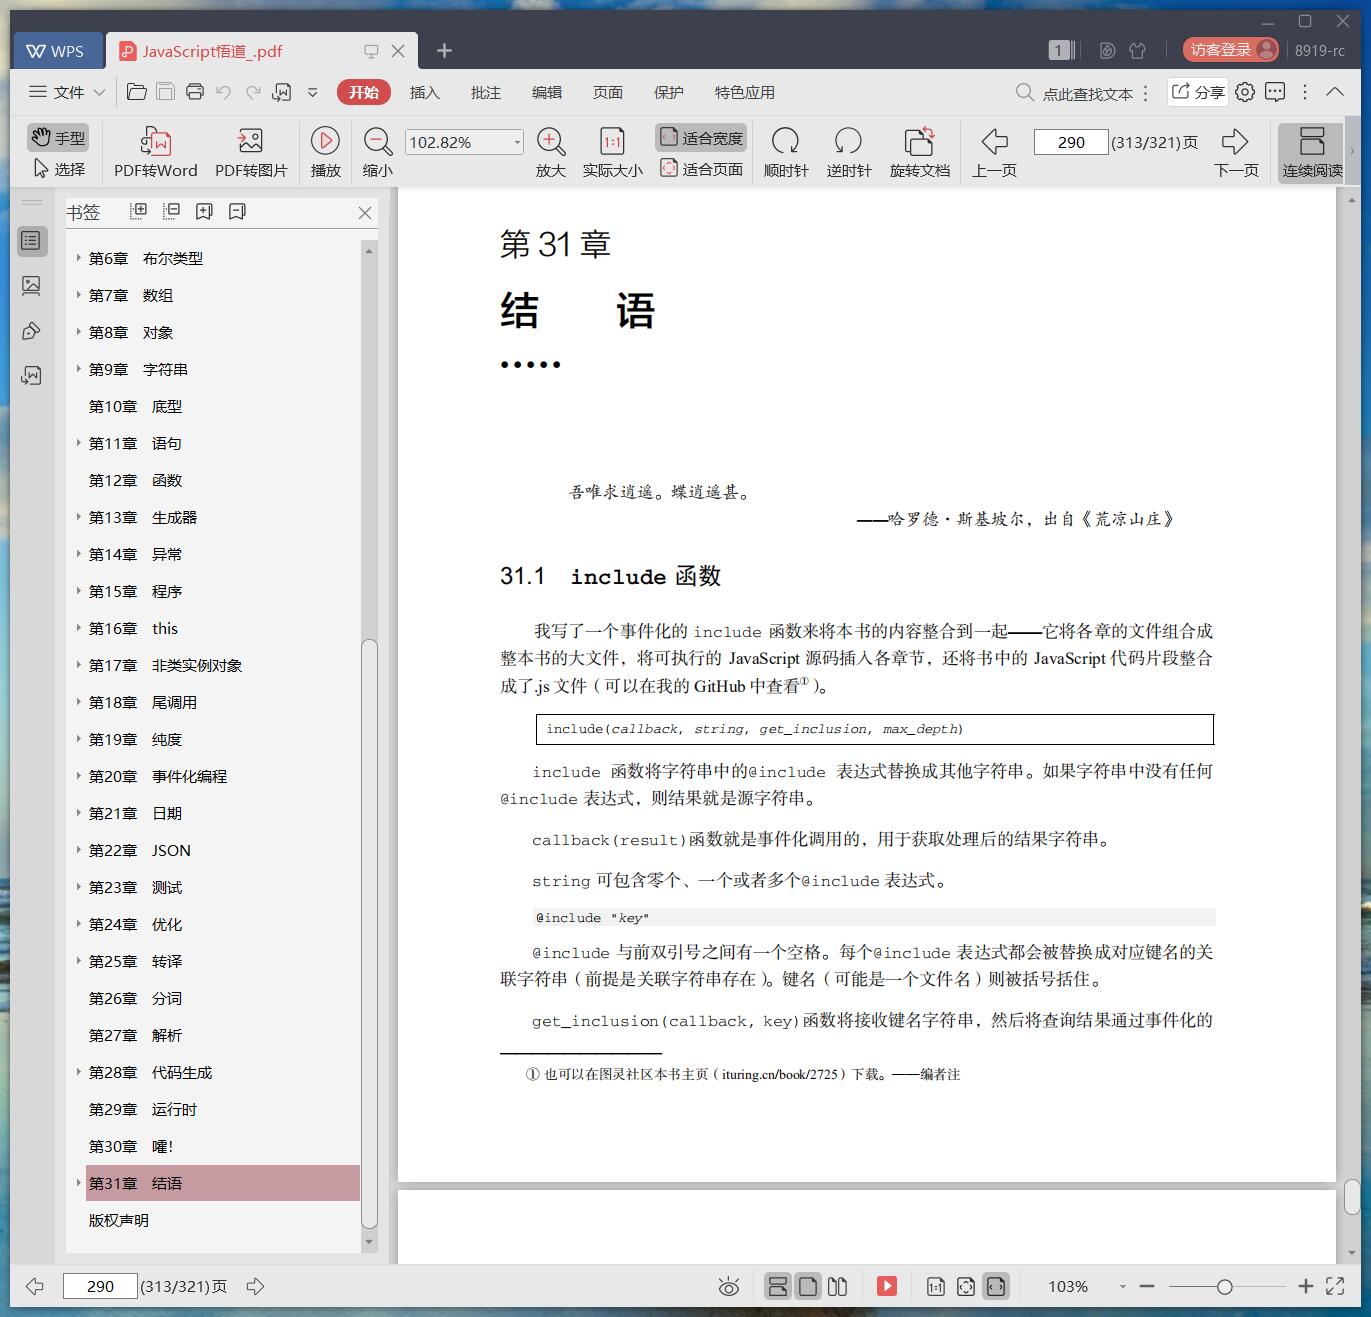Toggle fit width icon in status bar
1371x1317 pixels.
995,1286
